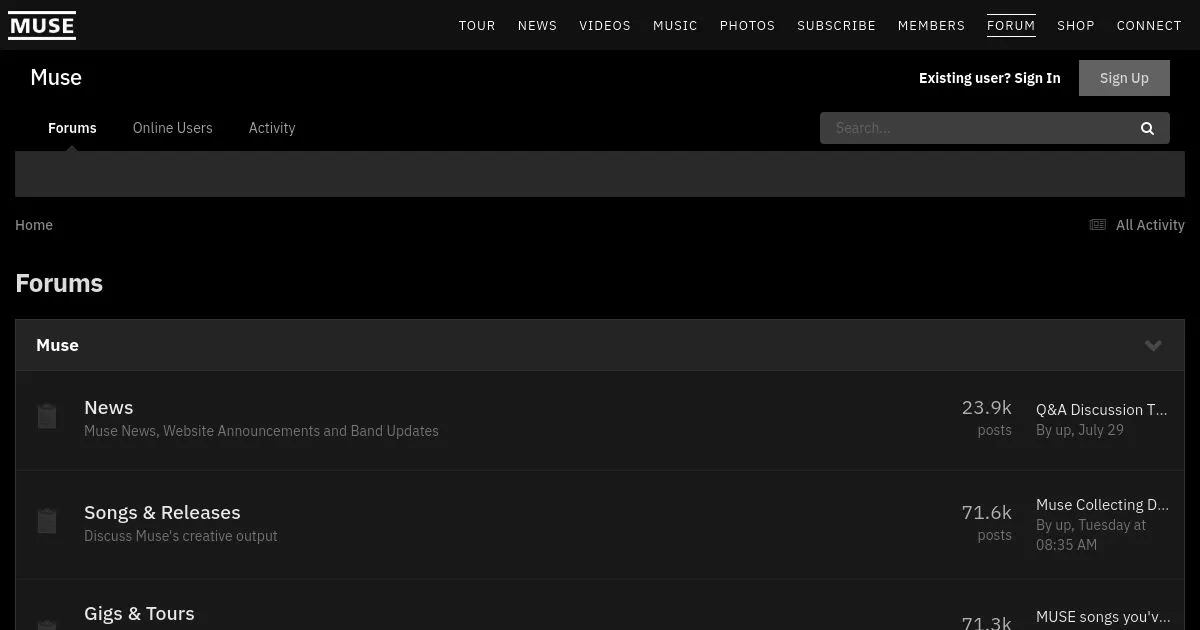This screenshot has width=1200, height=630.
Task: Open SHOP in top navigation
Action: [1076, 25]
